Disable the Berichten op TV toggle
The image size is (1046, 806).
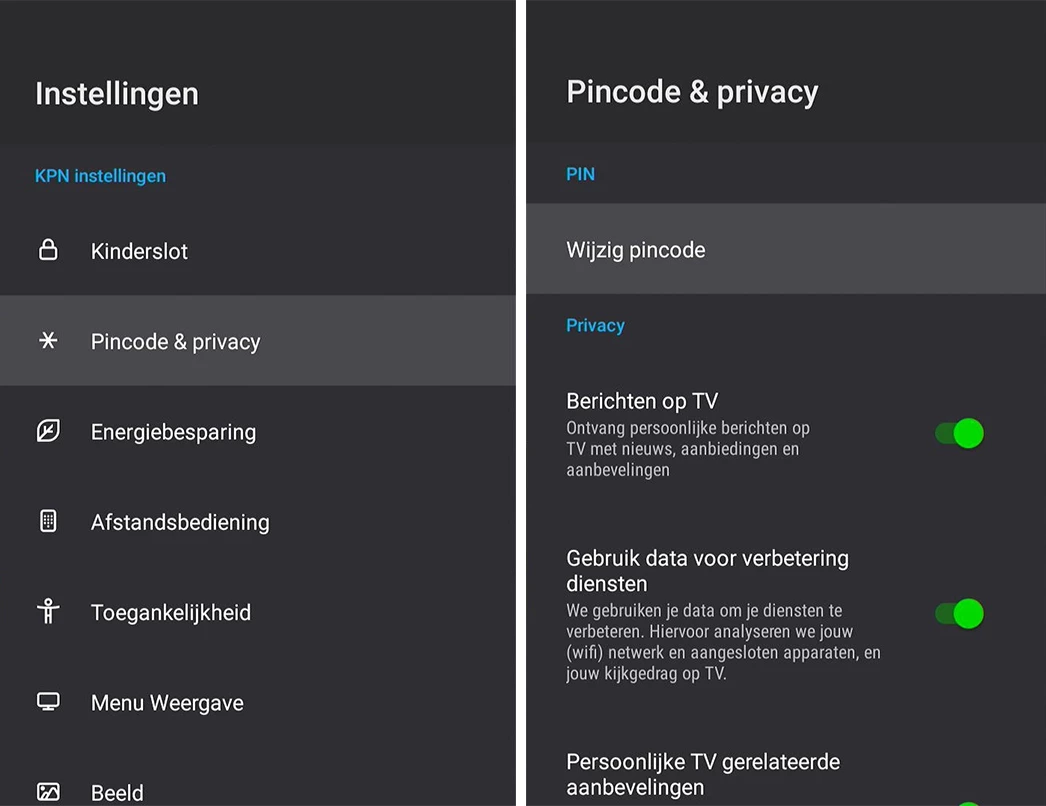(959, 433)
